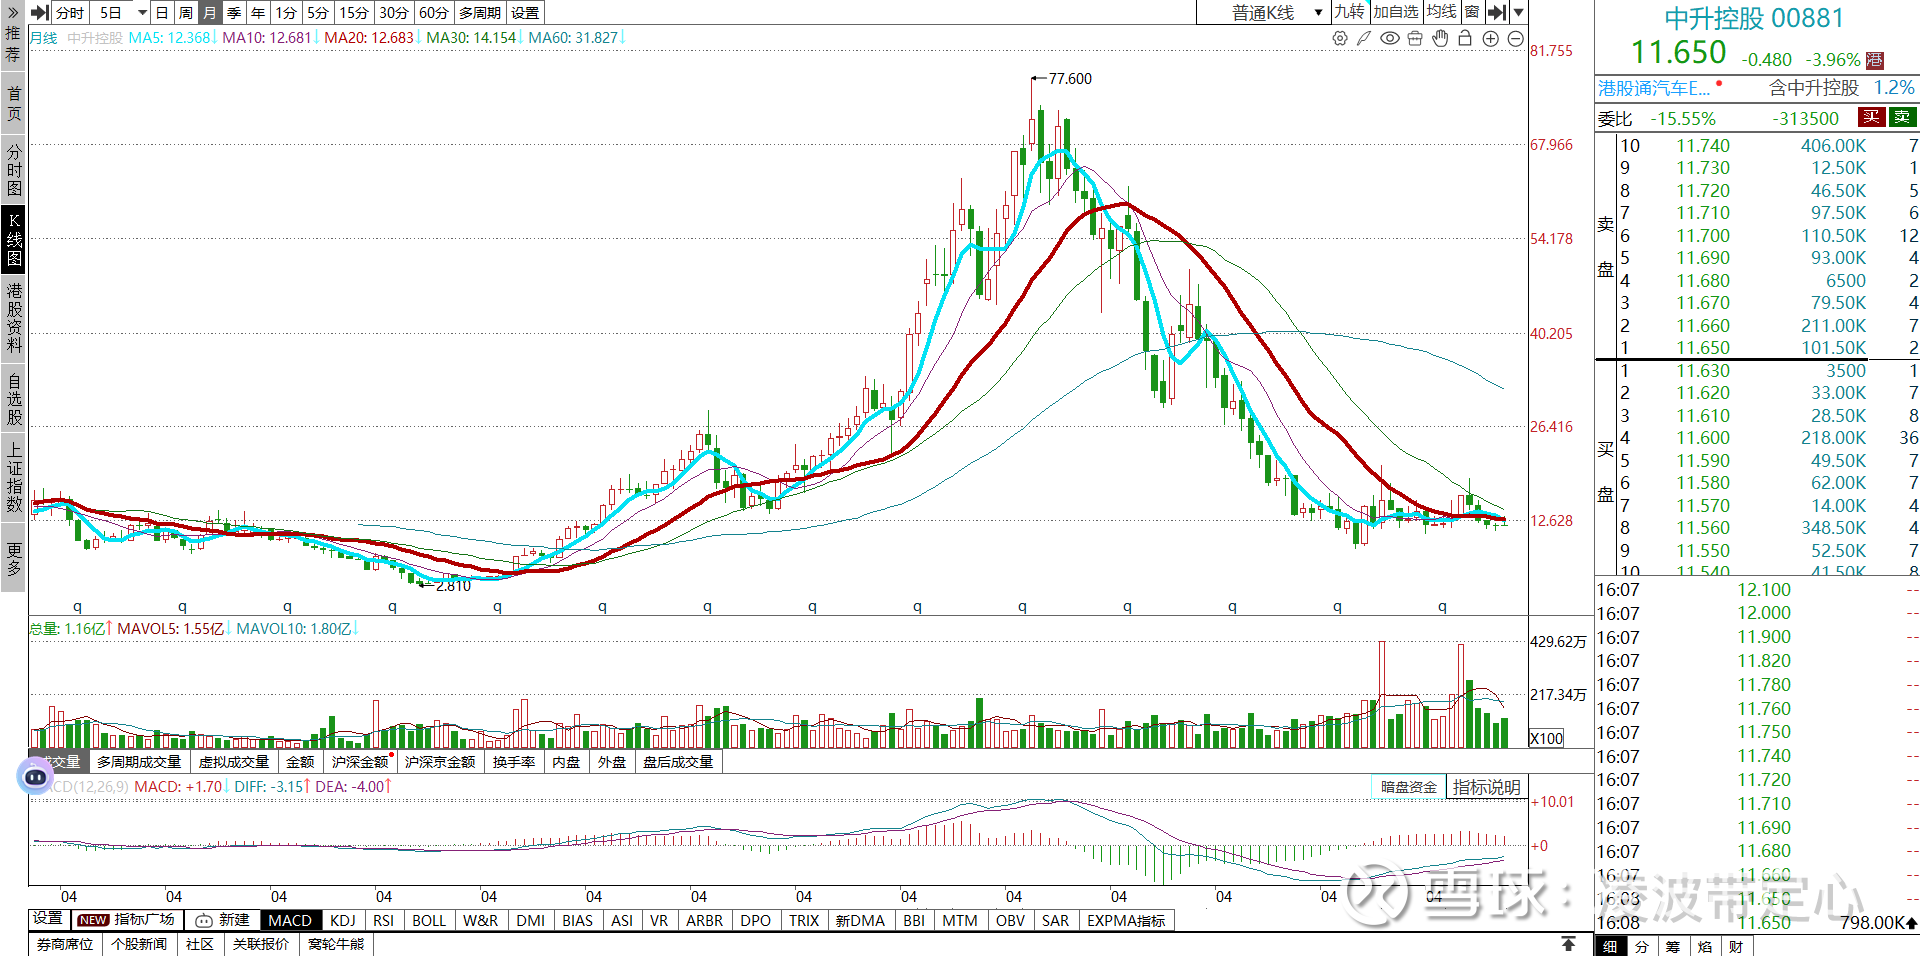Image resolution: width=1920 pixels, height=956 pixels.
Task: Open 设置 in the indicator tab row
Action: [48, 919]
